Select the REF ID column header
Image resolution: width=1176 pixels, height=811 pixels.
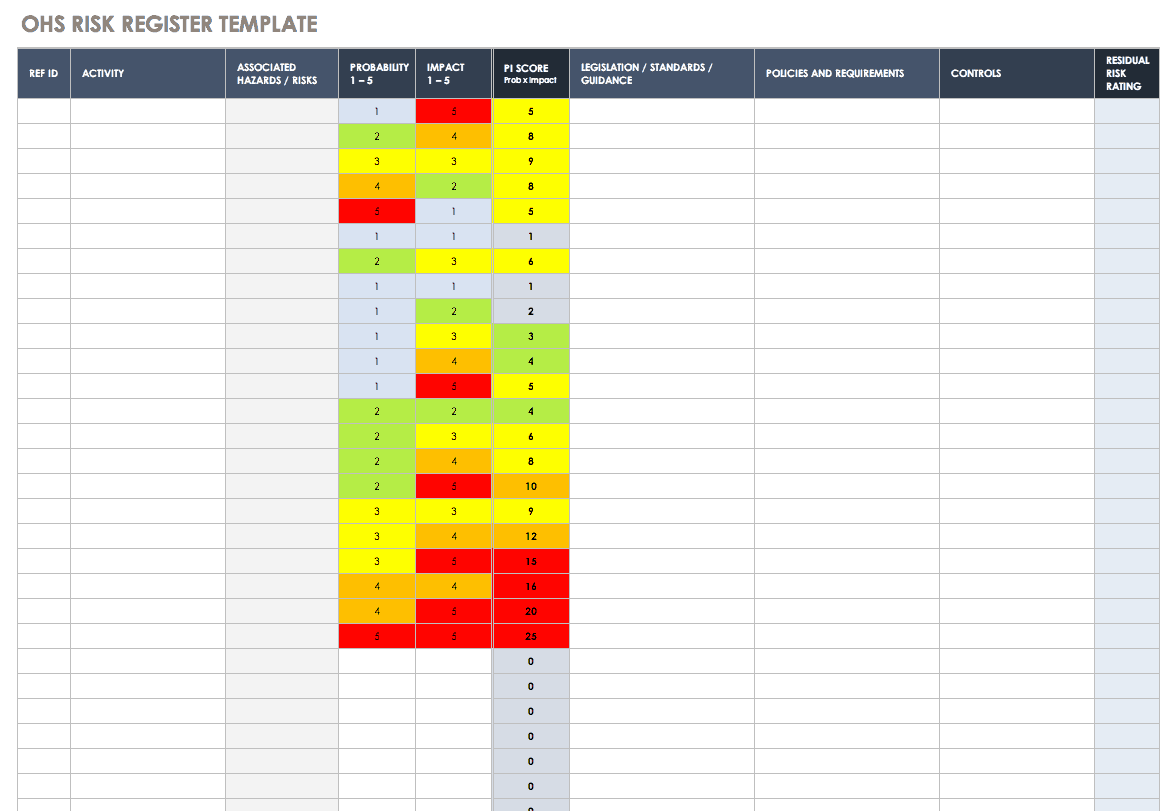point(42,72)
